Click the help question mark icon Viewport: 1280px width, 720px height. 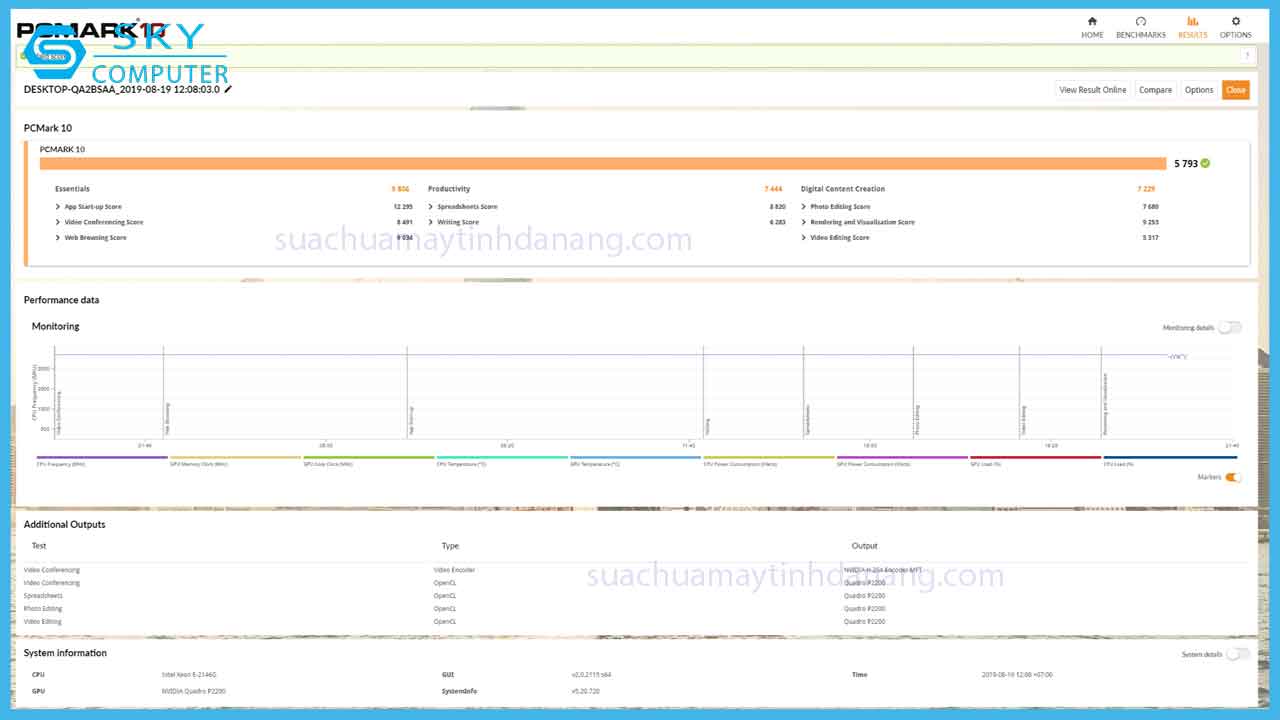(x=1248, y=56)
